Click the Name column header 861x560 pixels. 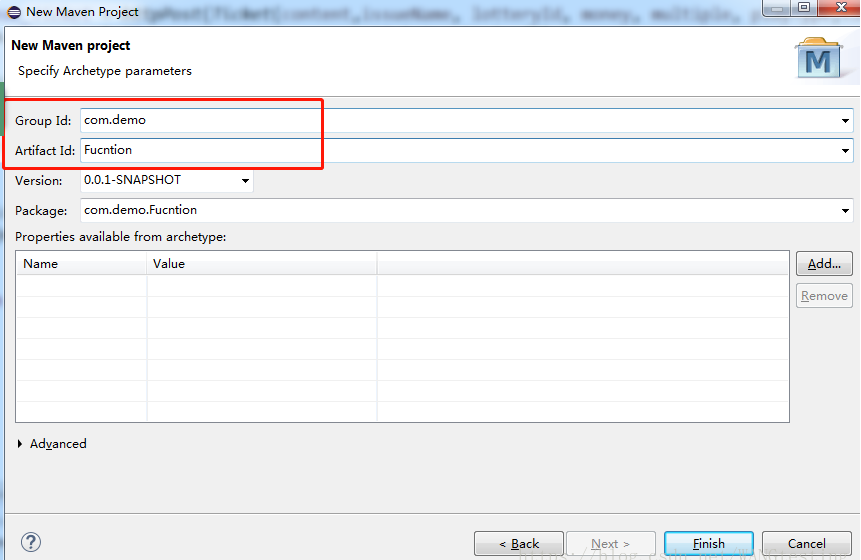pos(81,264)
